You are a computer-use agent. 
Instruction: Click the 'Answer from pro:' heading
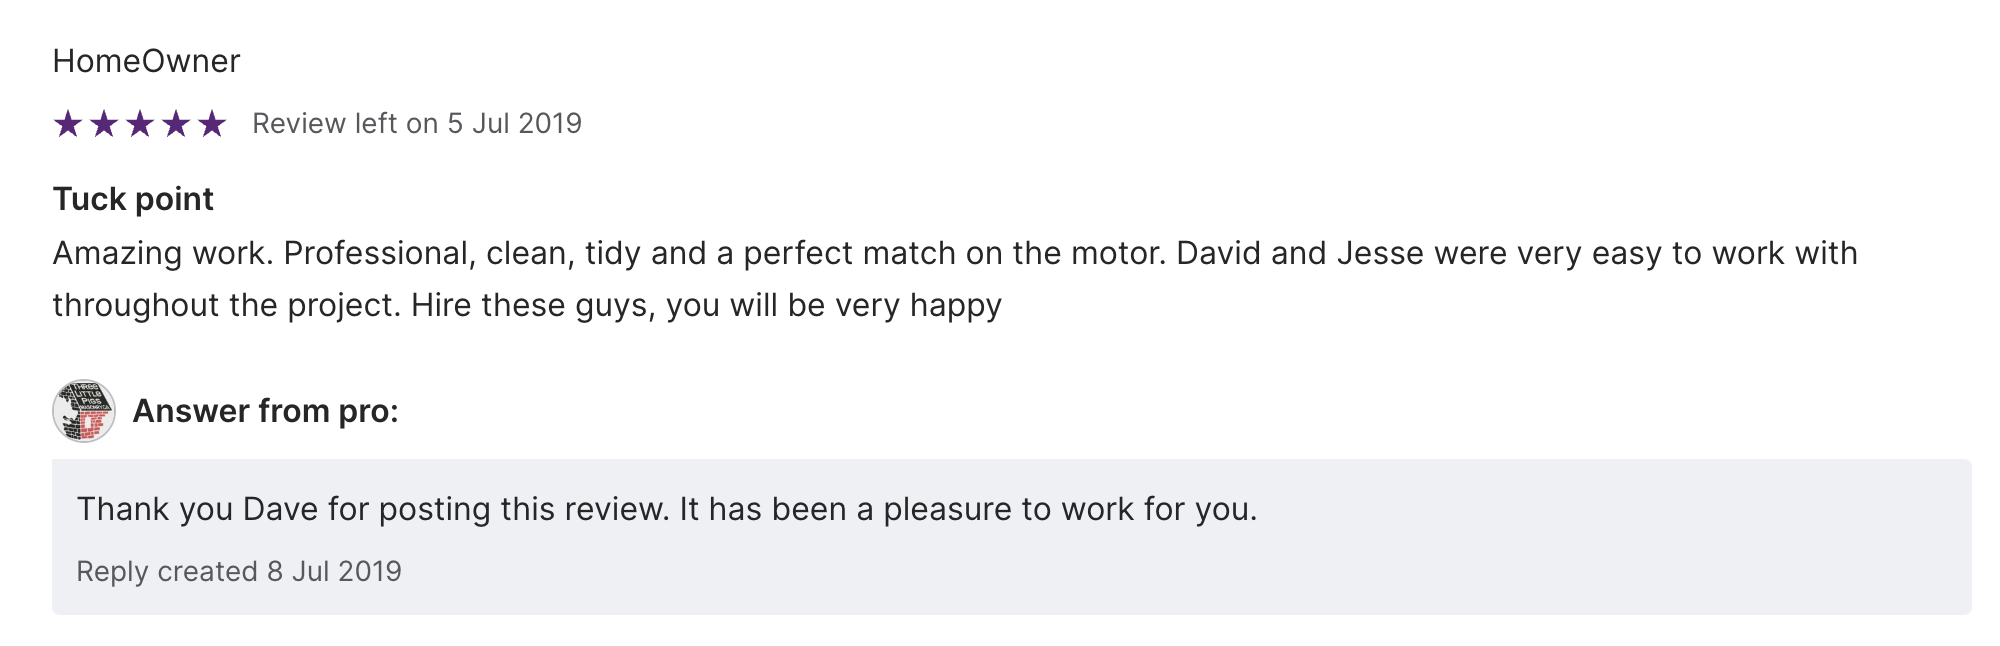[x=265, y=411]
